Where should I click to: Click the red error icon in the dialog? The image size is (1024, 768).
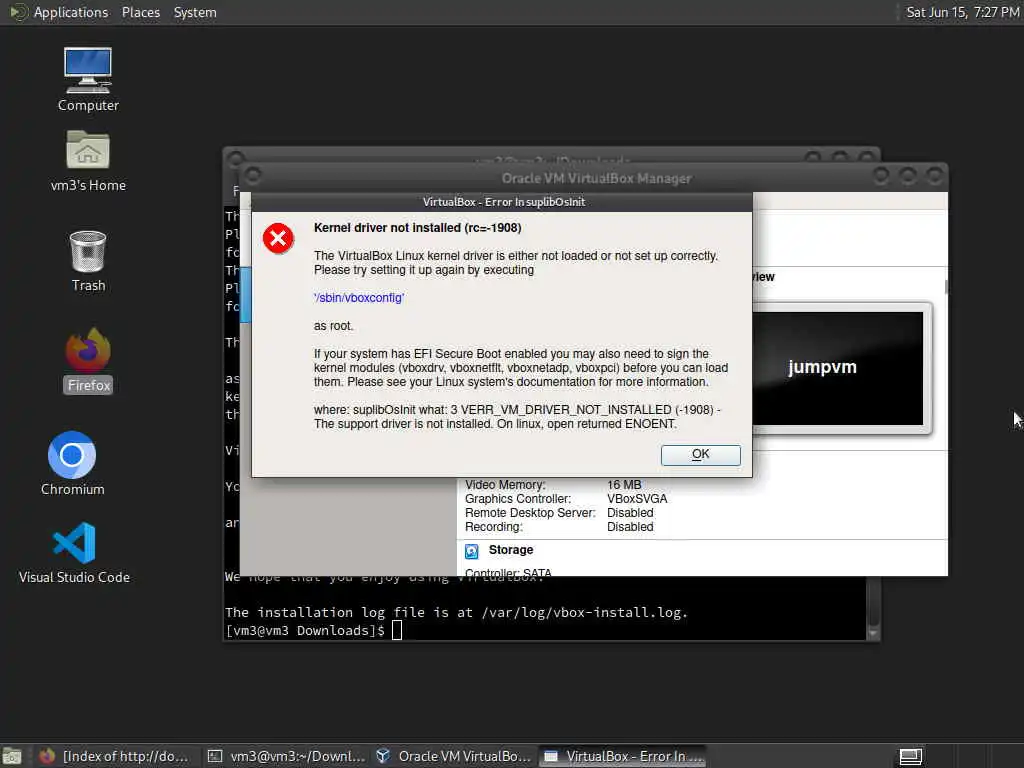tap(278, 238)
